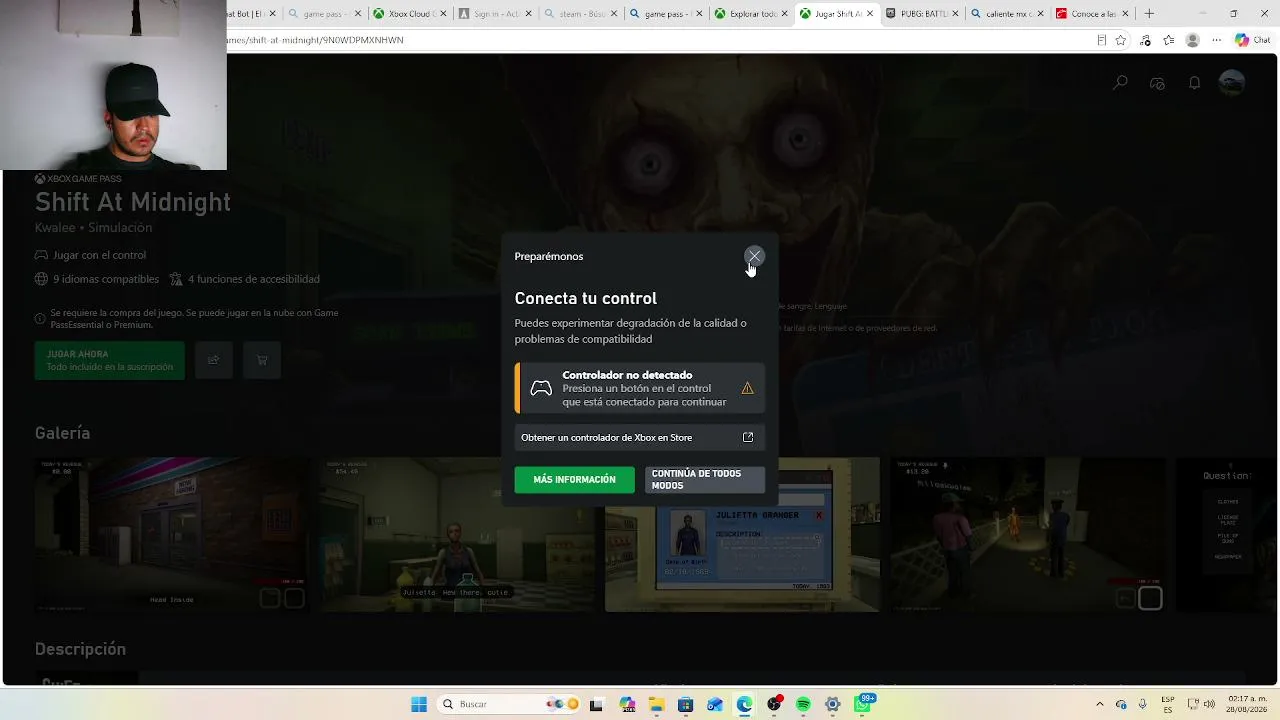Open the street-at-night gallery screenshot
Screen dimensions: 1280x720
1028,535
